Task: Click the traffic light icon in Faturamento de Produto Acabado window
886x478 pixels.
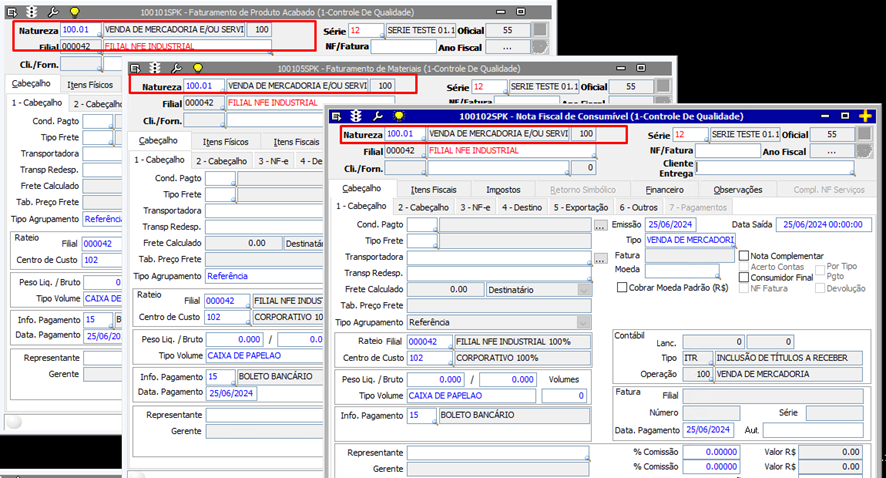Action: tap(31, 12)
